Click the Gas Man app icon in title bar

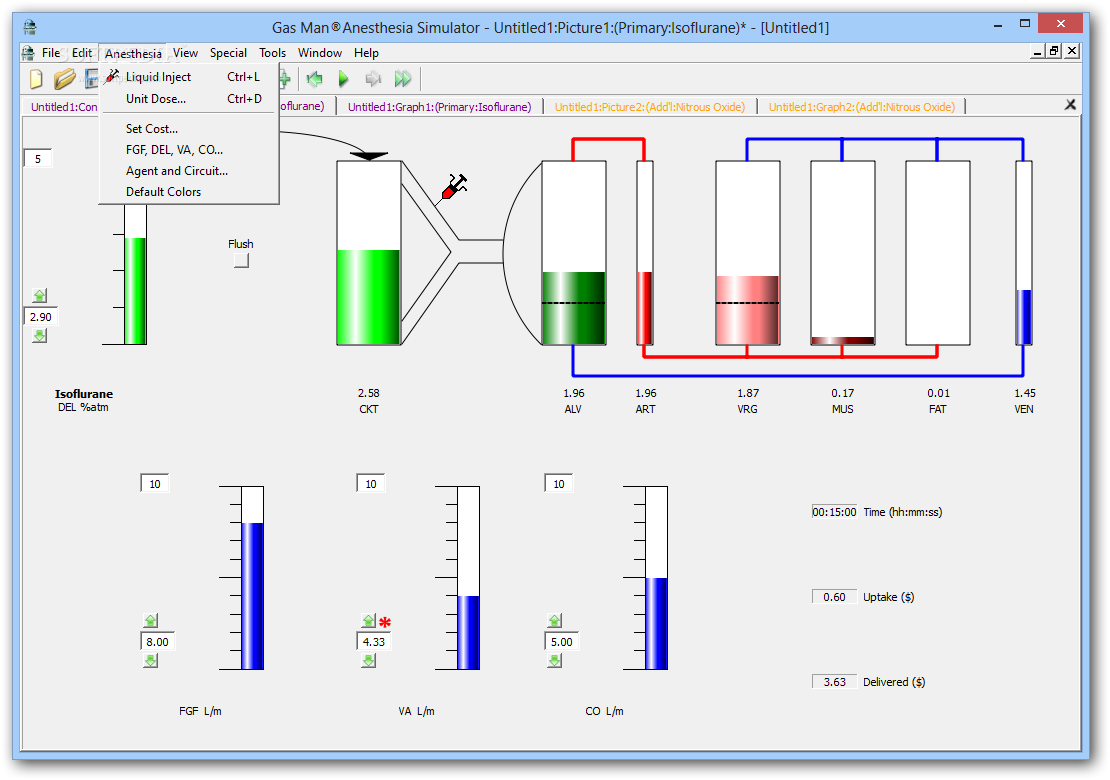(x=30, y=28)
